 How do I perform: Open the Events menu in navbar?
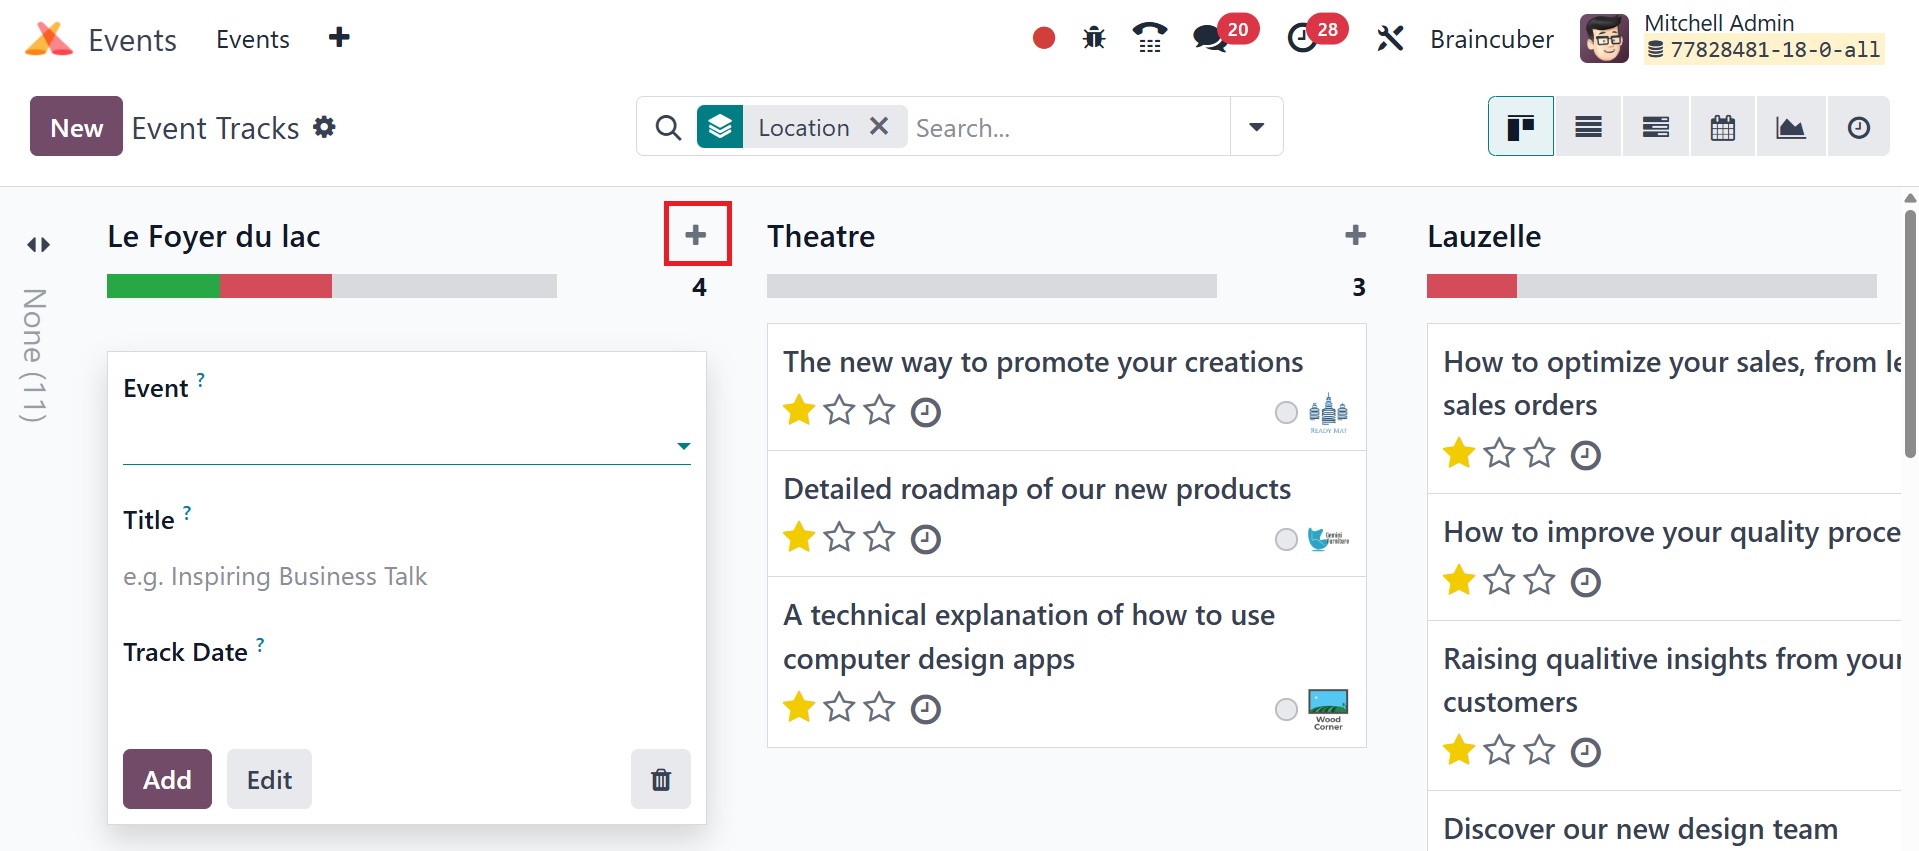pos(252,39)
